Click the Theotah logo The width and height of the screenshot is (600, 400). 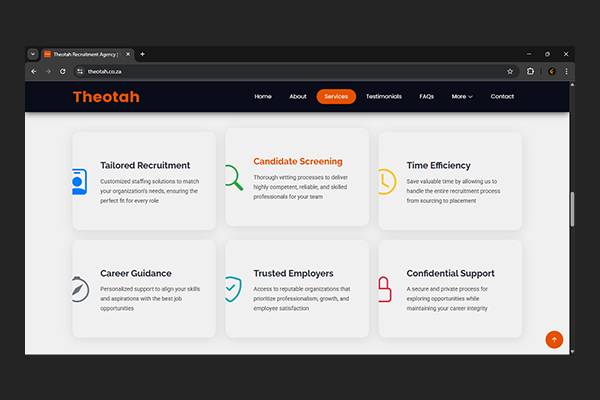[x=106, y=97]
